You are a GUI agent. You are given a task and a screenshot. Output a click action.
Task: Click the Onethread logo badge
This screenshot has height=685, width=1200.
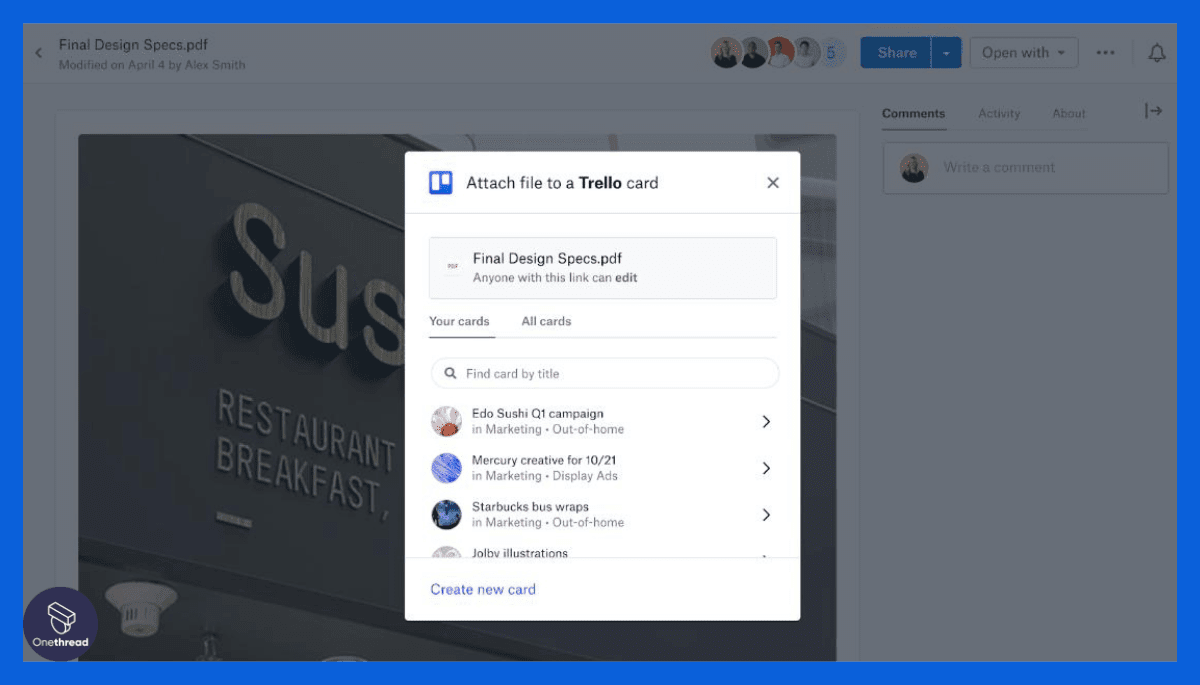[x=61, y=624]
